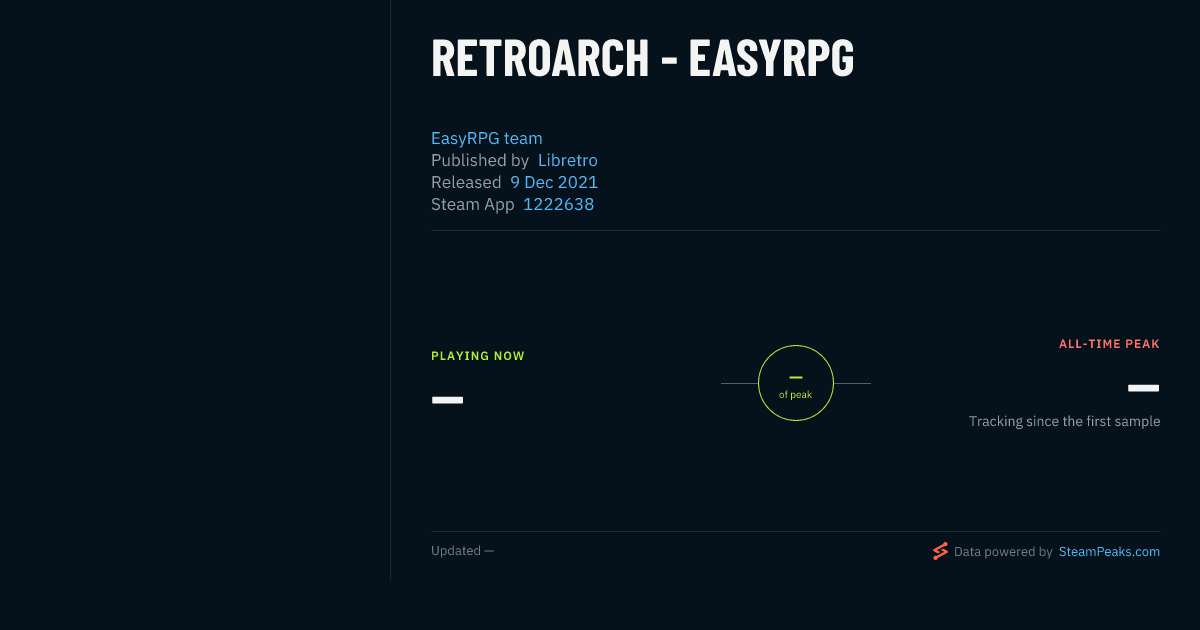Open the EasyRPG team developer link

point(487,138)
